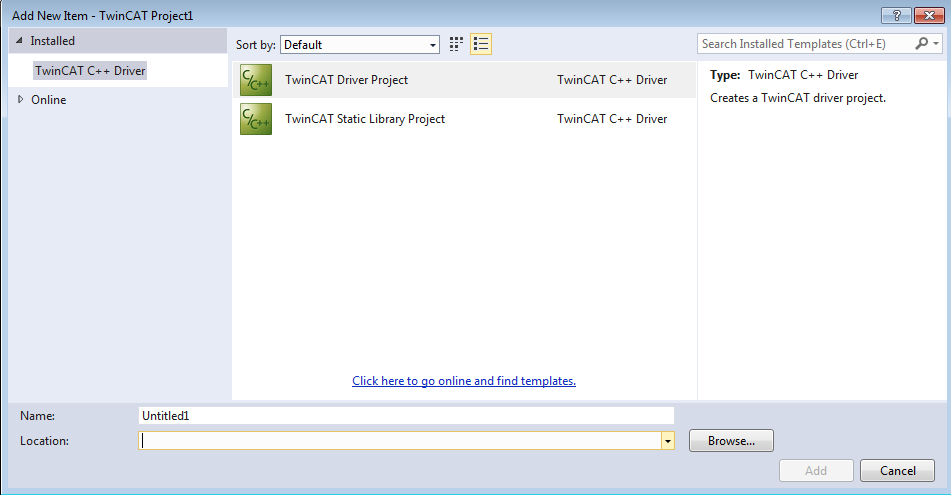Select the TwinCAT Driver Project template icon
Image resolution: width=951 pixels, height=495 pixels.
coord(256,80)
